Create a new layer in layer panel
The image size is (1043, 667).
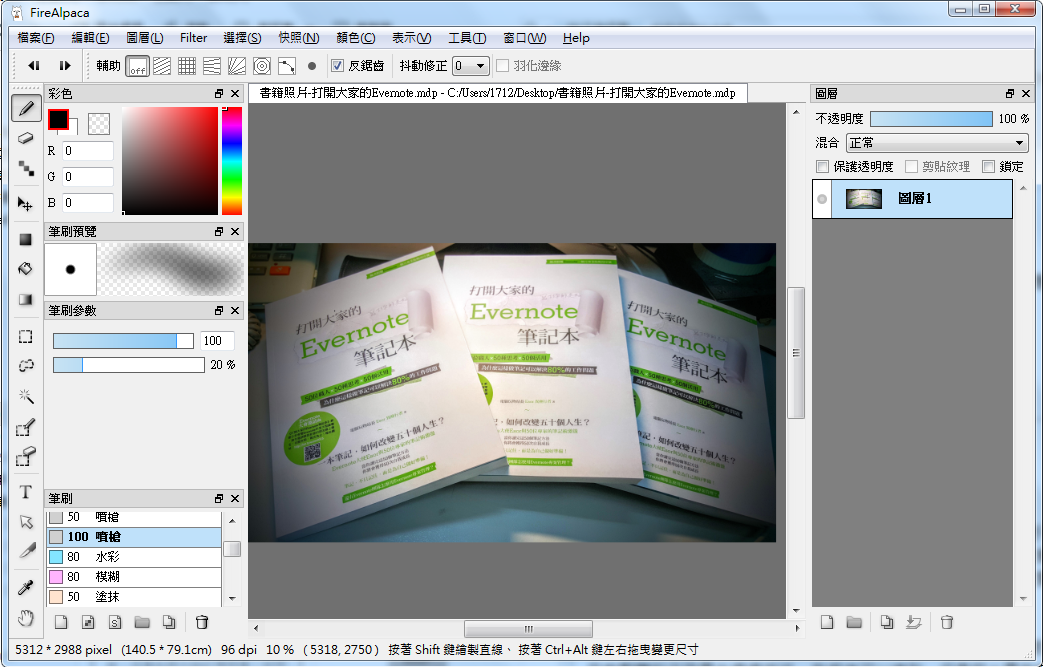pyautogui.click(x=827, y=622)
